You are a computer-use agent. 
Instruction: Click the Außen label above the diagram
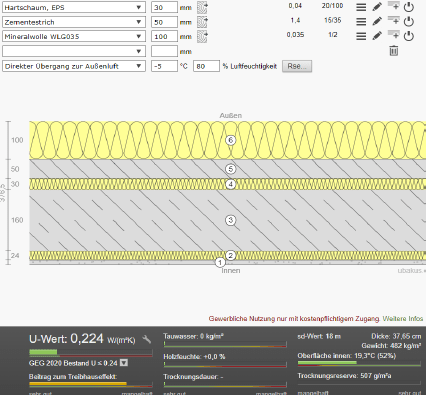pos(231,116)
